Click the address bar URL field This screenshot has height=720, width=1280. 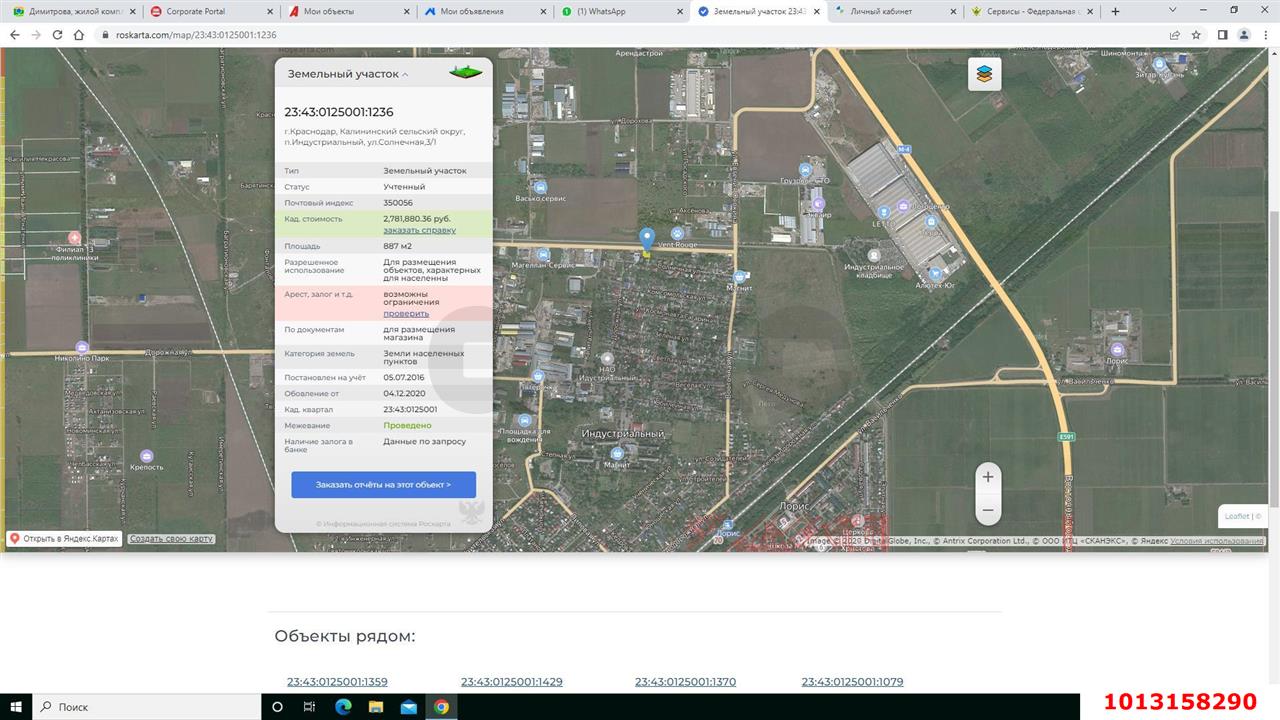630,34
